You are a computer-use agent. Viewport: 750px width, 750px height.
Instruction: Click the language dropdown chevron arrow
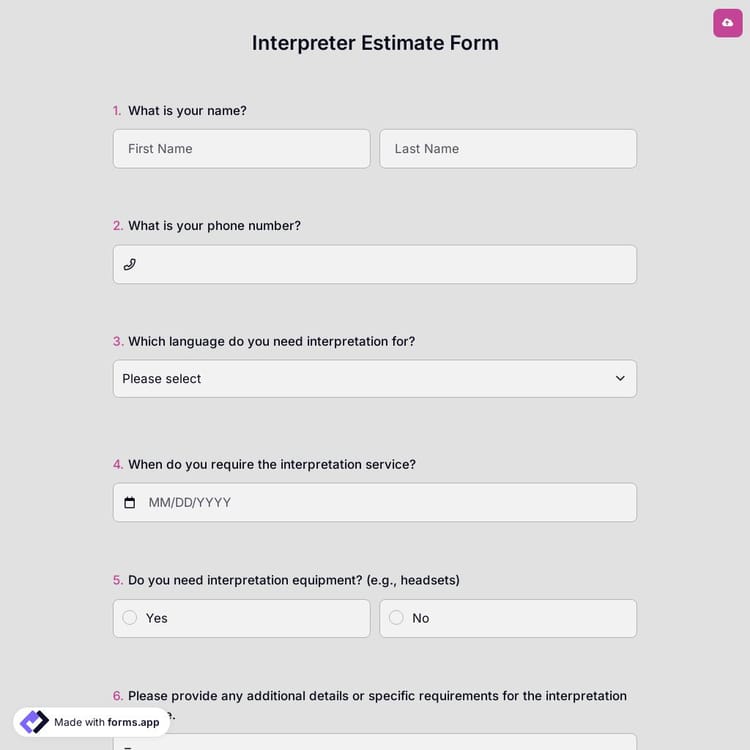(x=620, y=379)
